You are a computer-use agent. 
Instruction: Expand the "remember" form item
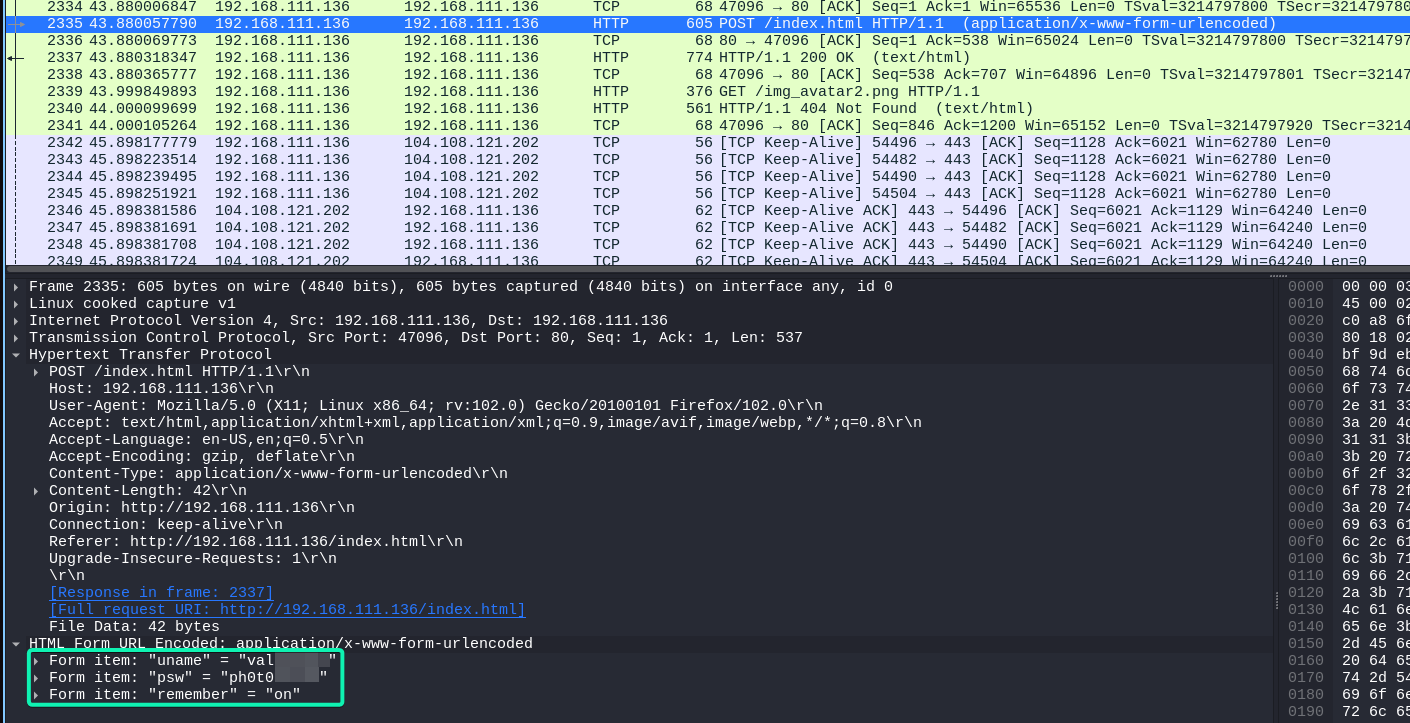click(x=37, y=695)
